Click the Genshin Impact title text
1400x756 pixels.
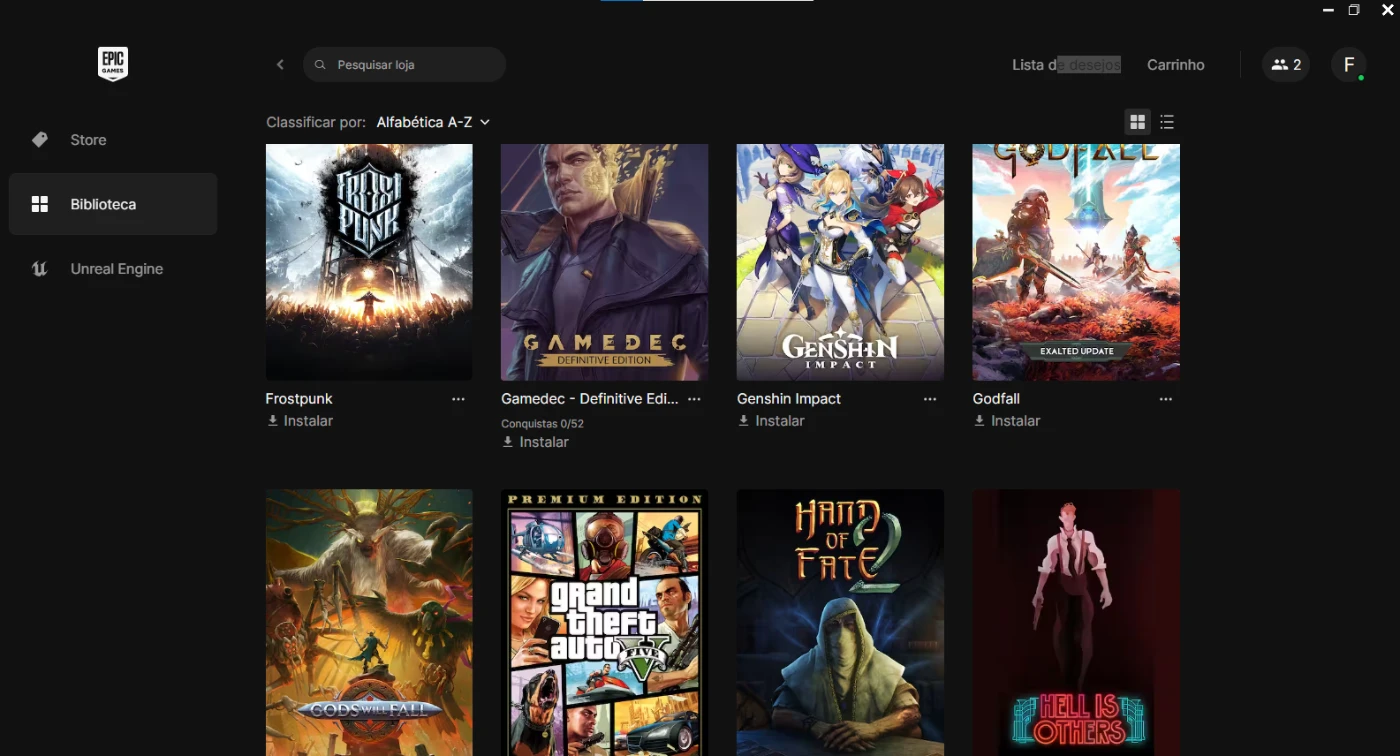click(x=789, y=399)
